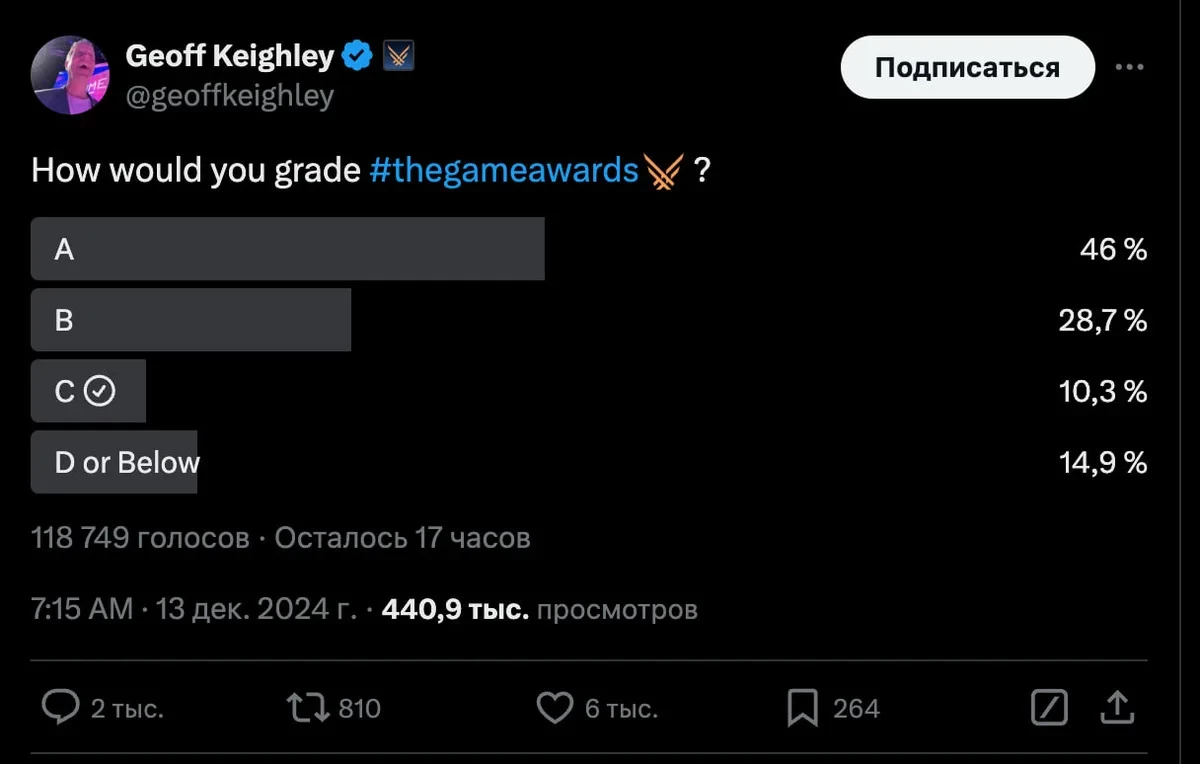Click the reply speech bubble icon

click(x=61, y=708)
